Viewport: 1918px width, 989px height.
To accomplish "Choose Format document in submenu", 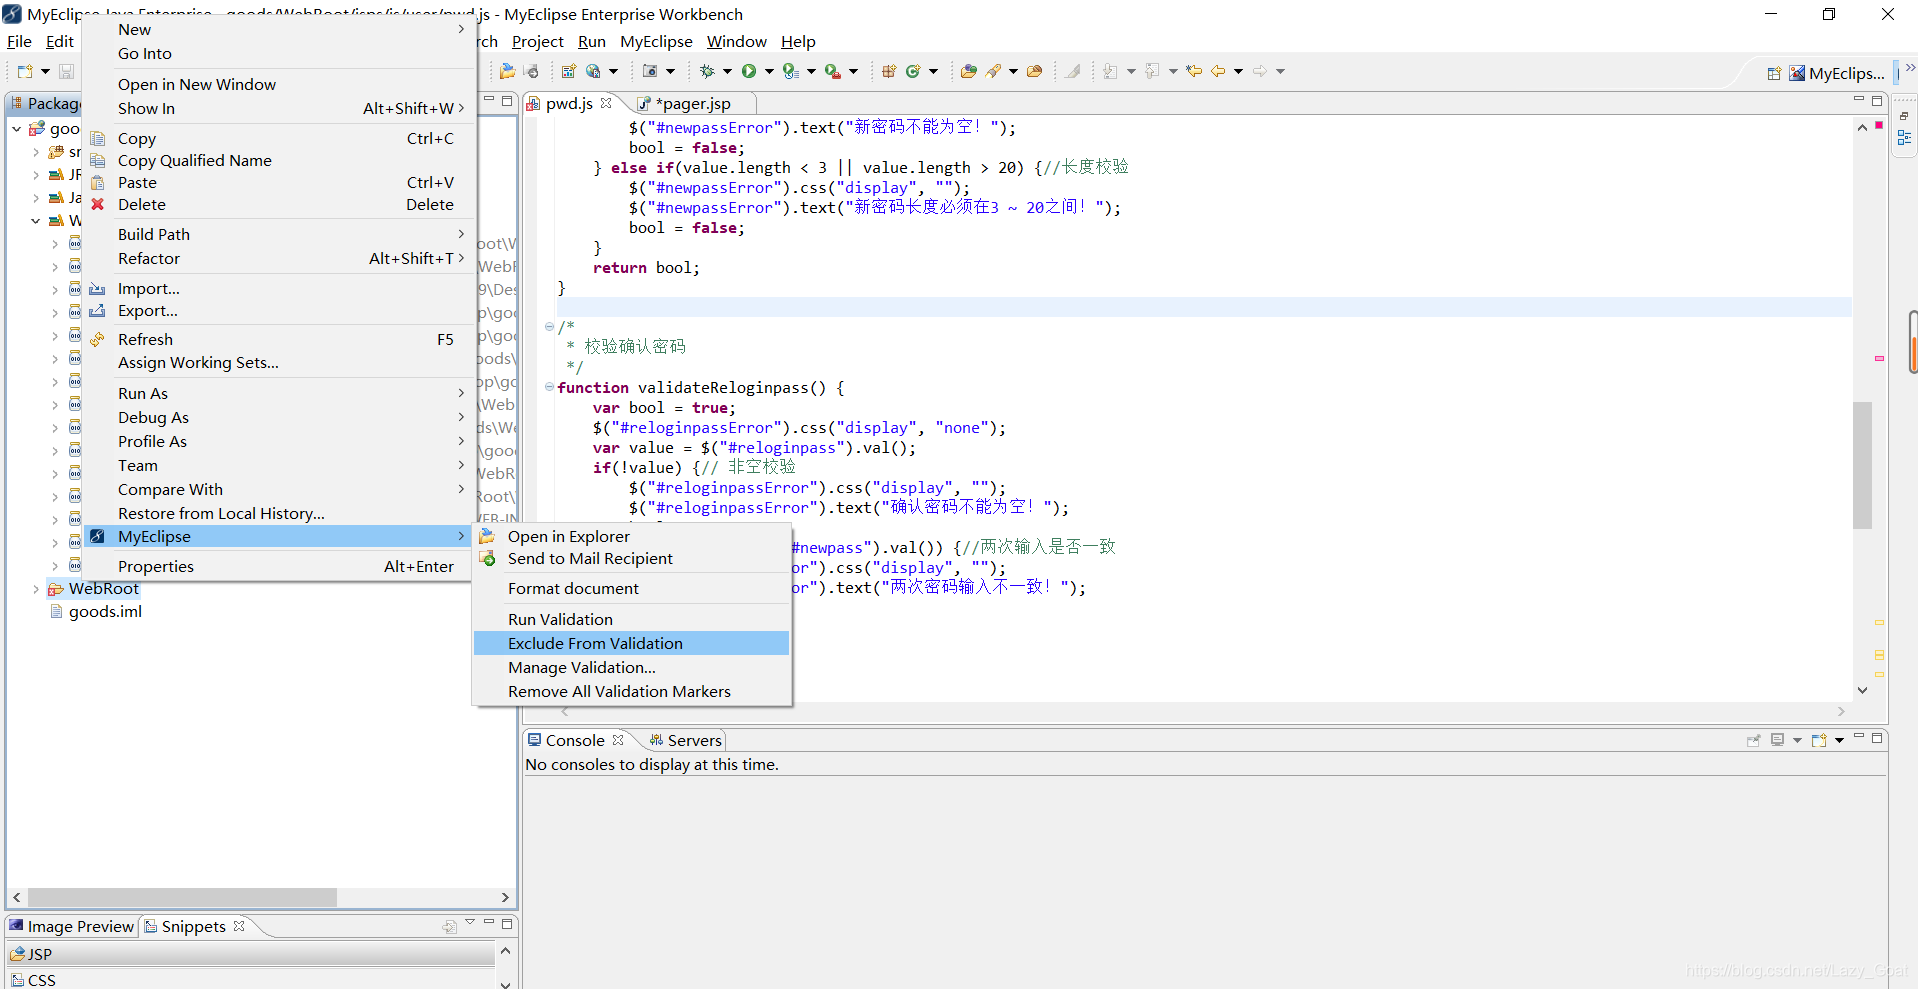I will click(631, 588).
